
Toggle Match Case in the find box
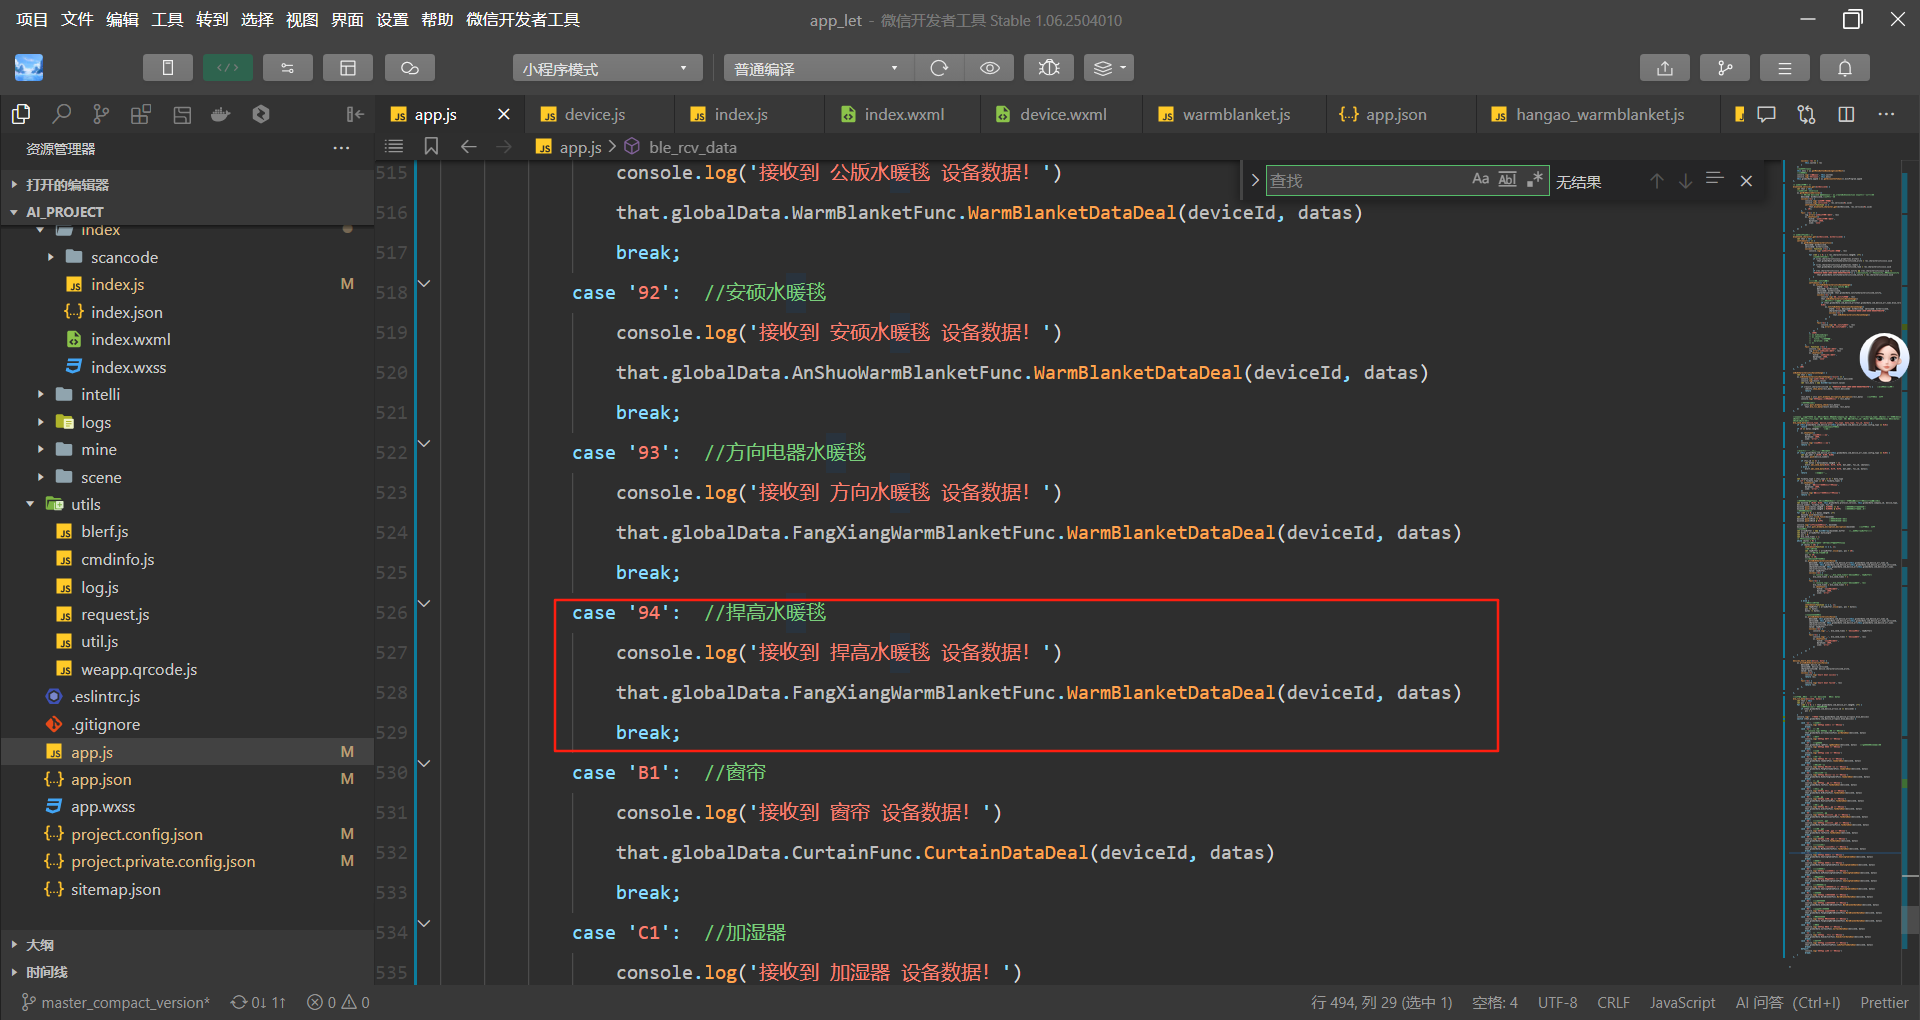(x=1480, y=180)
